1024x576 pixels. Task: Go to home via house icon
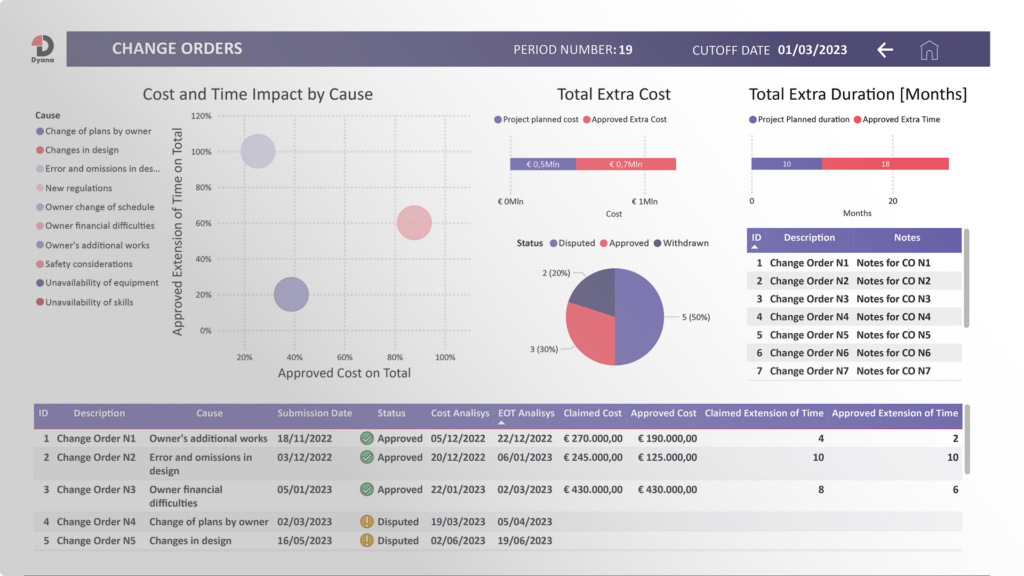[x=929, y=50]
